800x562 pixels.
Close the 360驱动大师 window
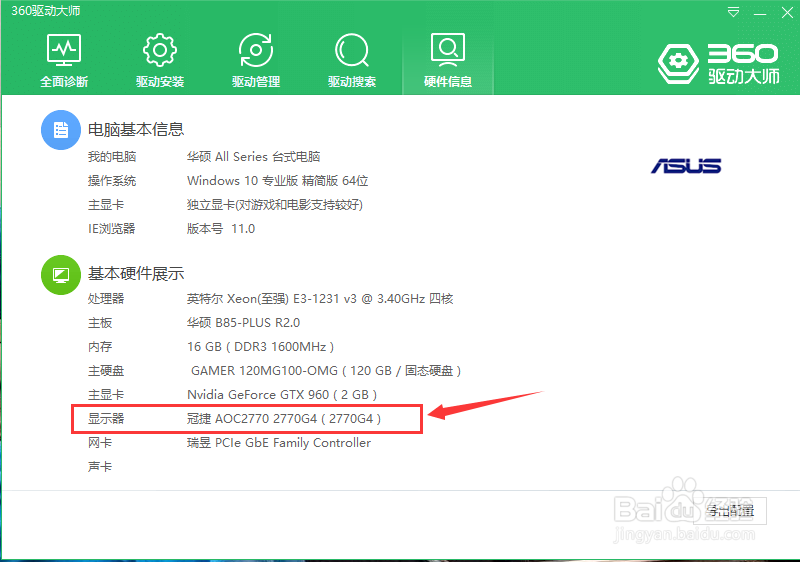(787, 12)
